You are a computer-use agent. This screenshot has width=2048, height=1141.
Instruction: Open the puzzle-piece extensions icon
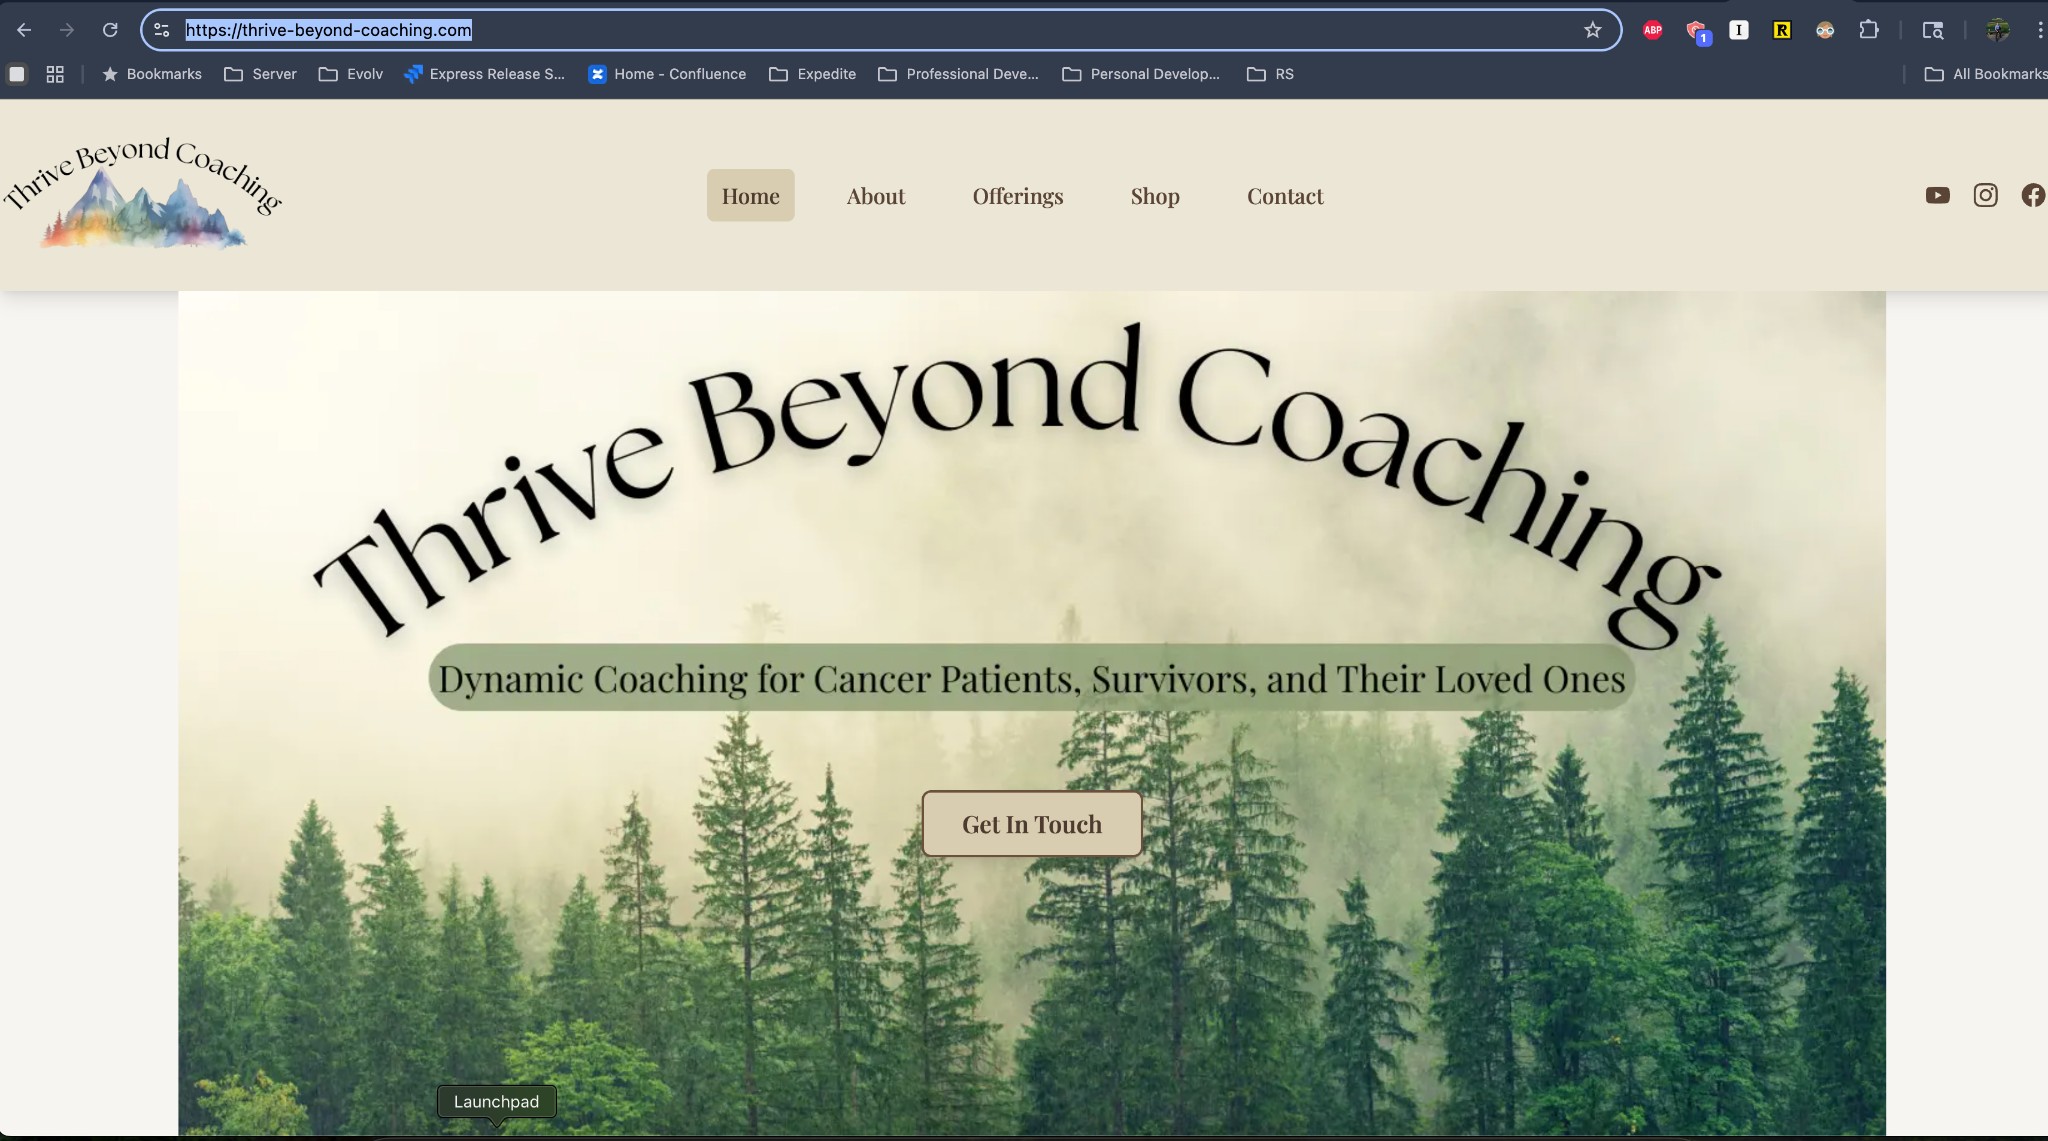pyautogui.click(x=1870, y=29)
